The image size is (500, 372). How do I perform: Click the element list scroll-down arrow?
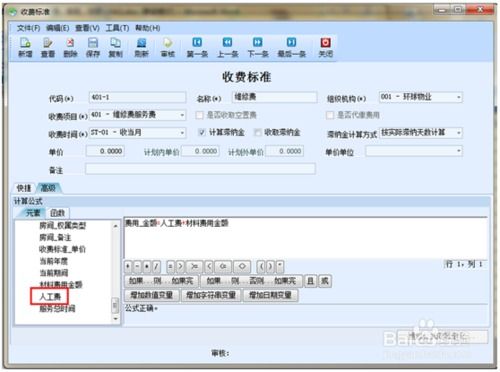[115, 319]
